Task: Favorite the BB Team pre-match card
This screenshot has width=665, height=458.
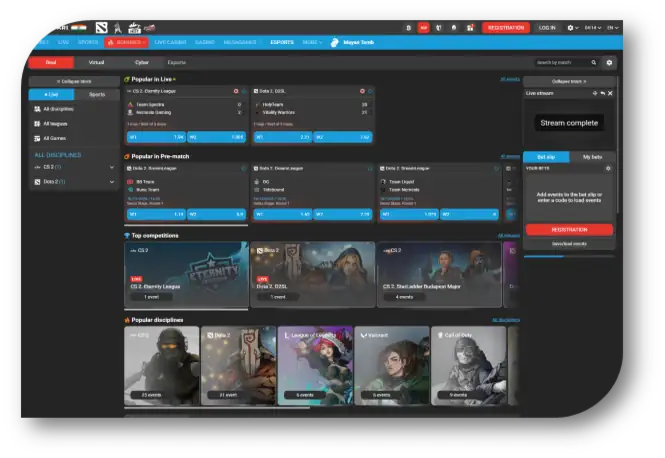Action: pos(244,168)
